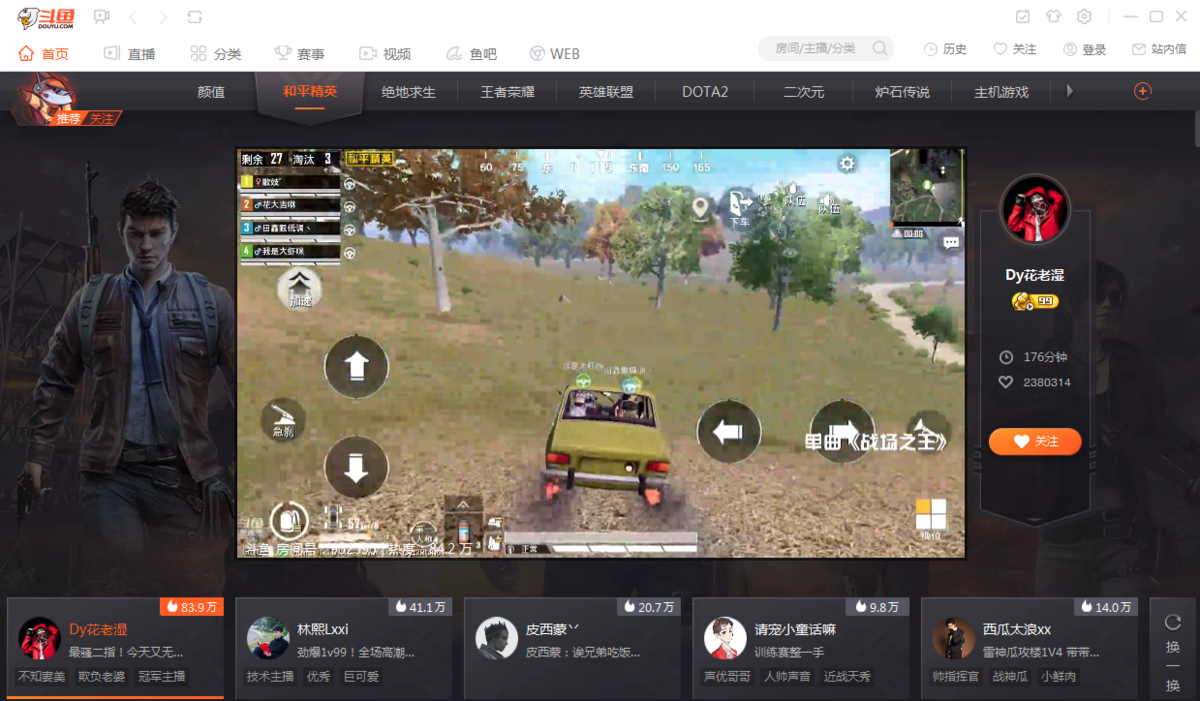Click the 声优哥哥 tag
The width and height of the screenshot is (1200, 701).
(x=728, y=676)
